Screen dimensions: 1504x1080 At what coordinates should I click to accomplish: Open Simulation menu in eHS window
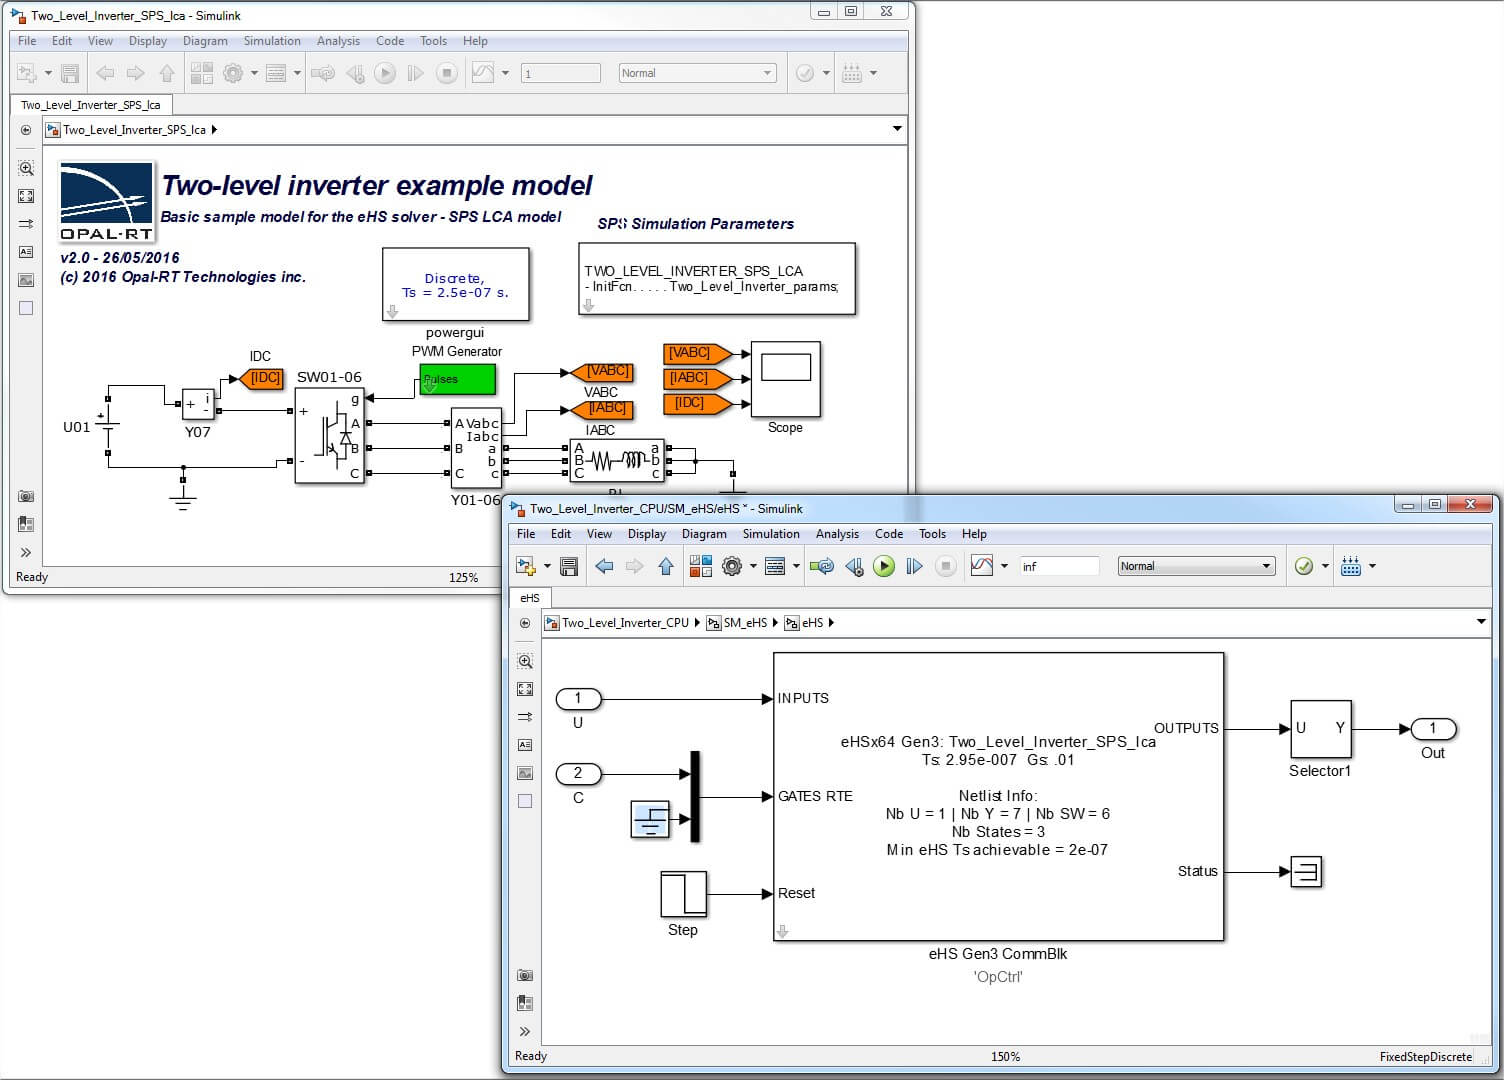tap(771, 534)
